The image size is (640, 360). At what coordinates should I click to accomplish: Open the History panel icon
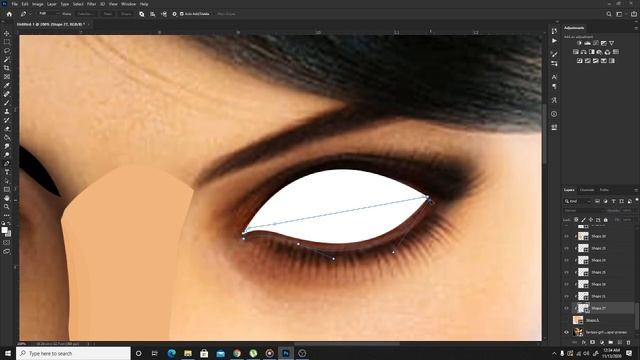tap(554, 31)
